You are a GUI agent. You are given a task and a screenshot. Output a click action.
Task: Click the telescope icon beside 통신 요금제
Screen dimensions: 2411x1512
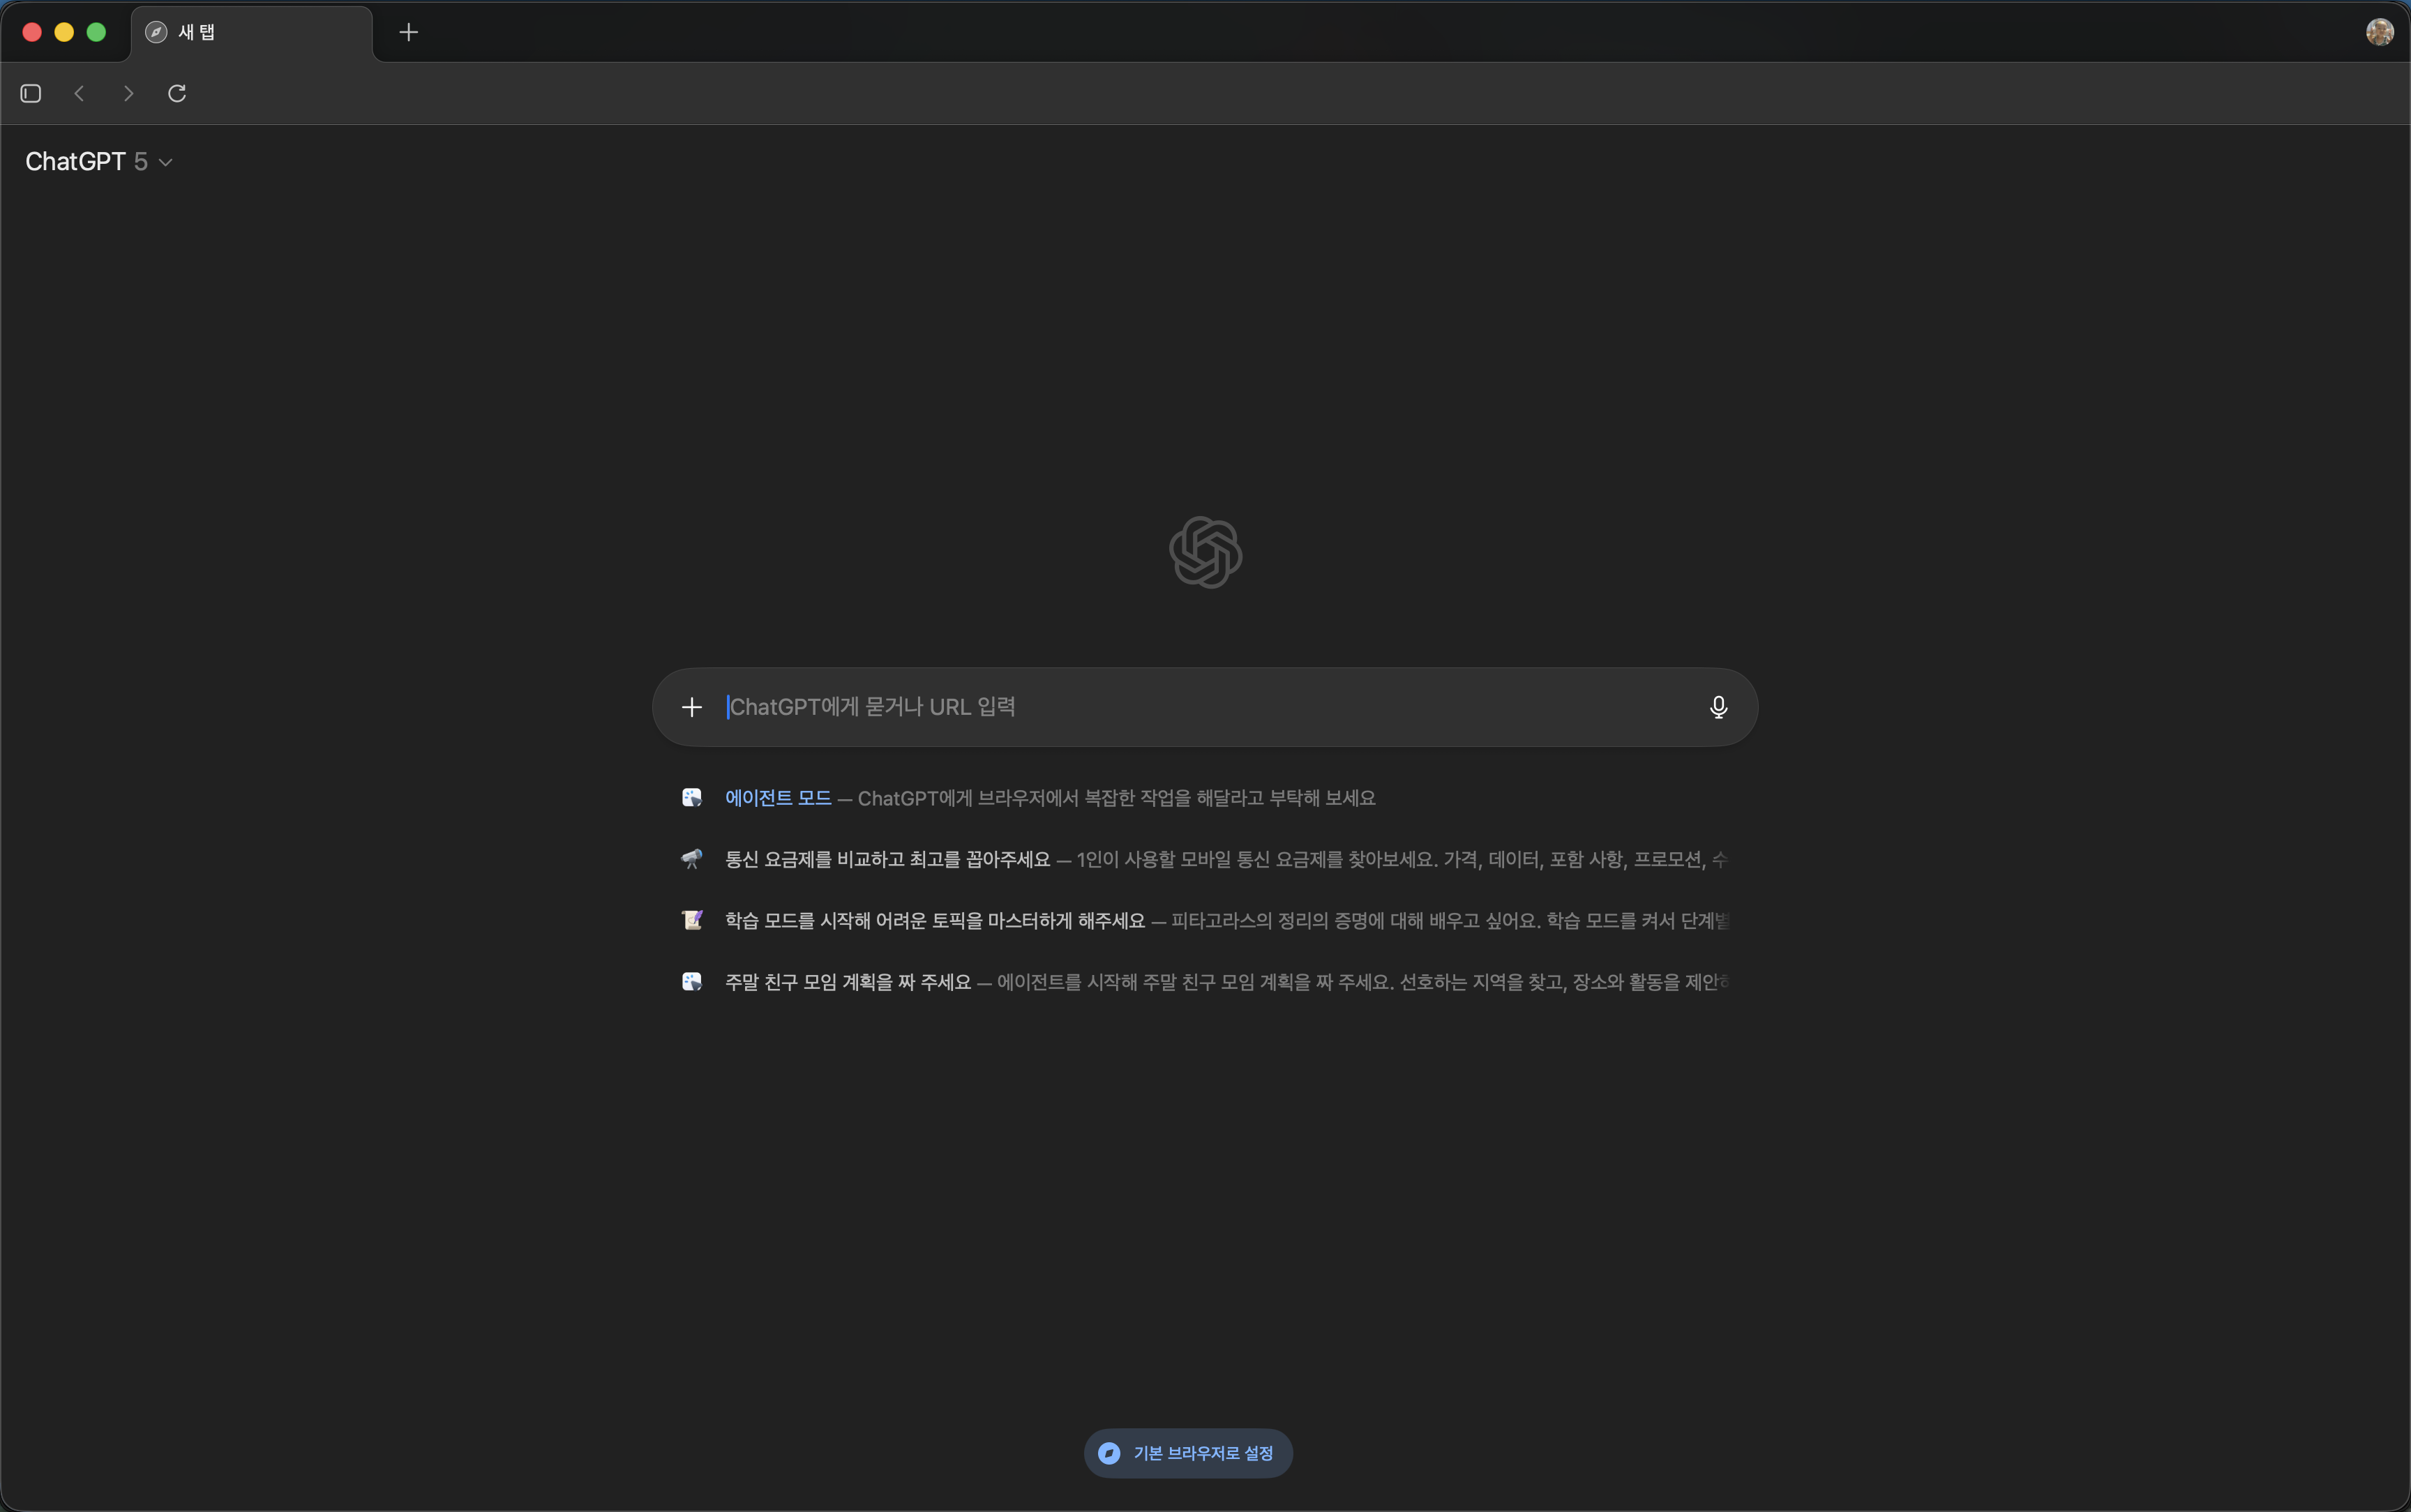(x=692, y=859)
